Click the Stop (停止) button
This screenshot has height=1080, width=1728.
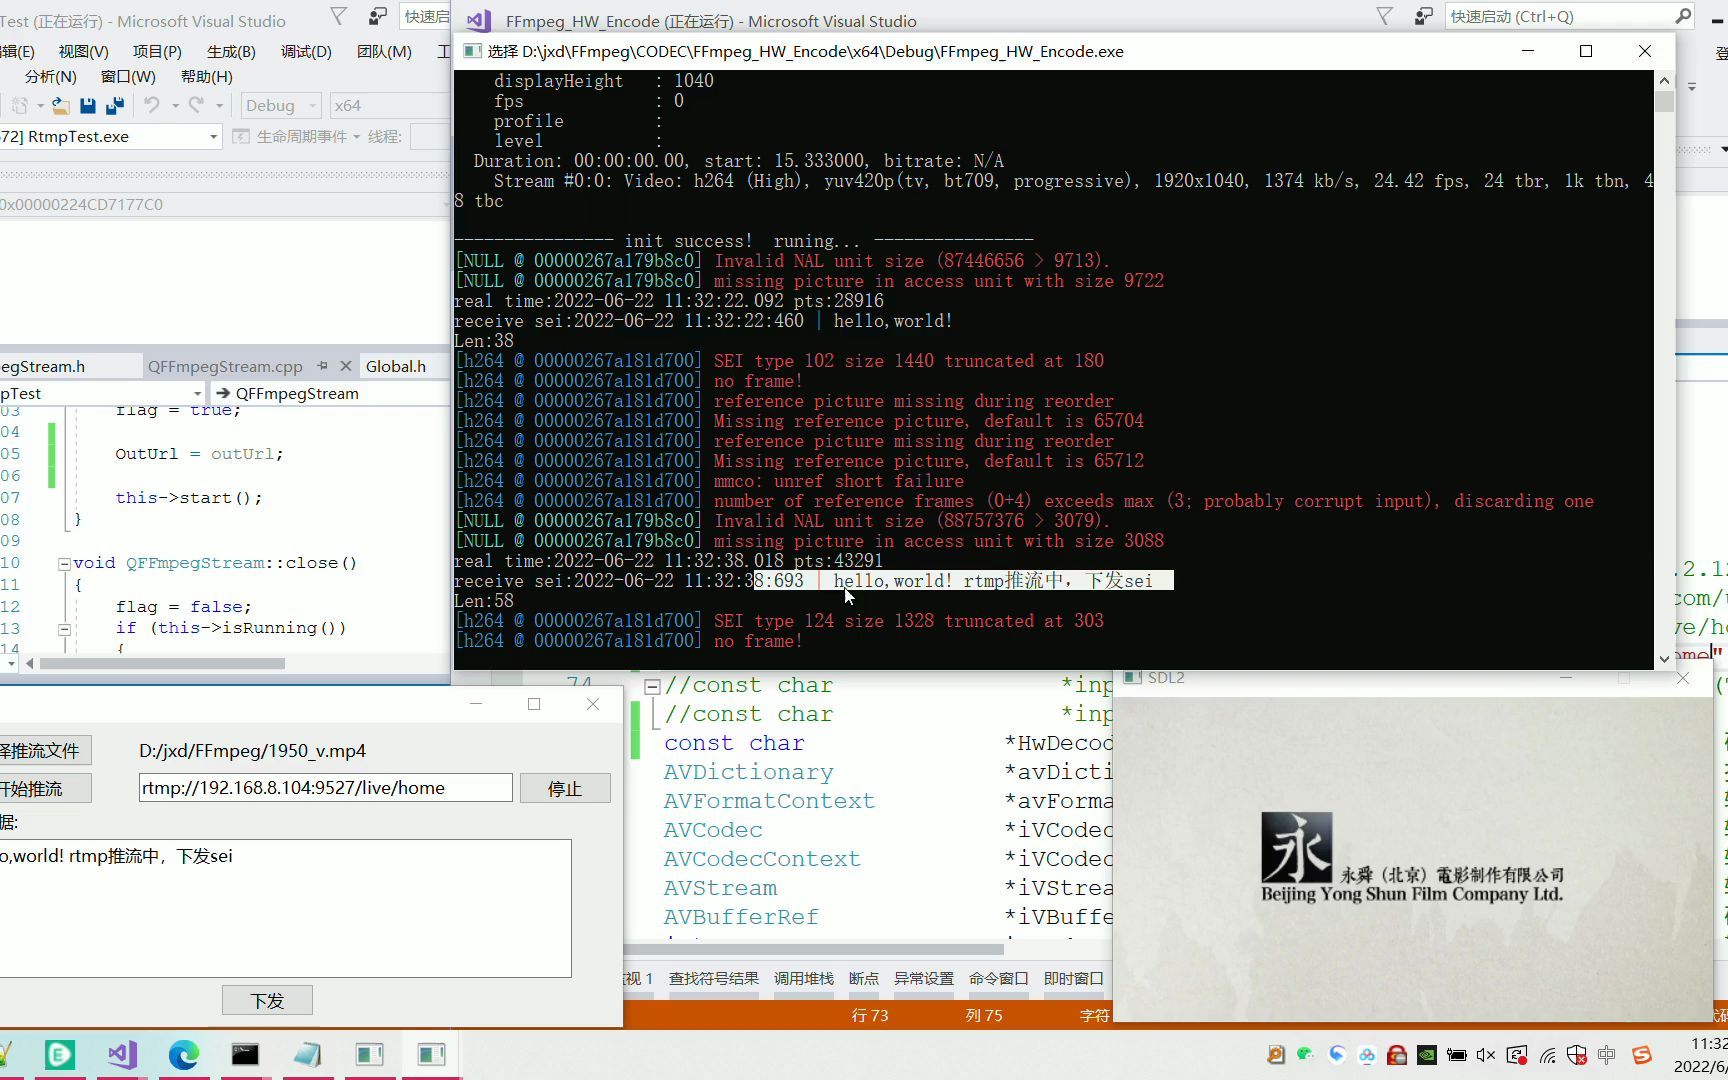tap(565, 788)
